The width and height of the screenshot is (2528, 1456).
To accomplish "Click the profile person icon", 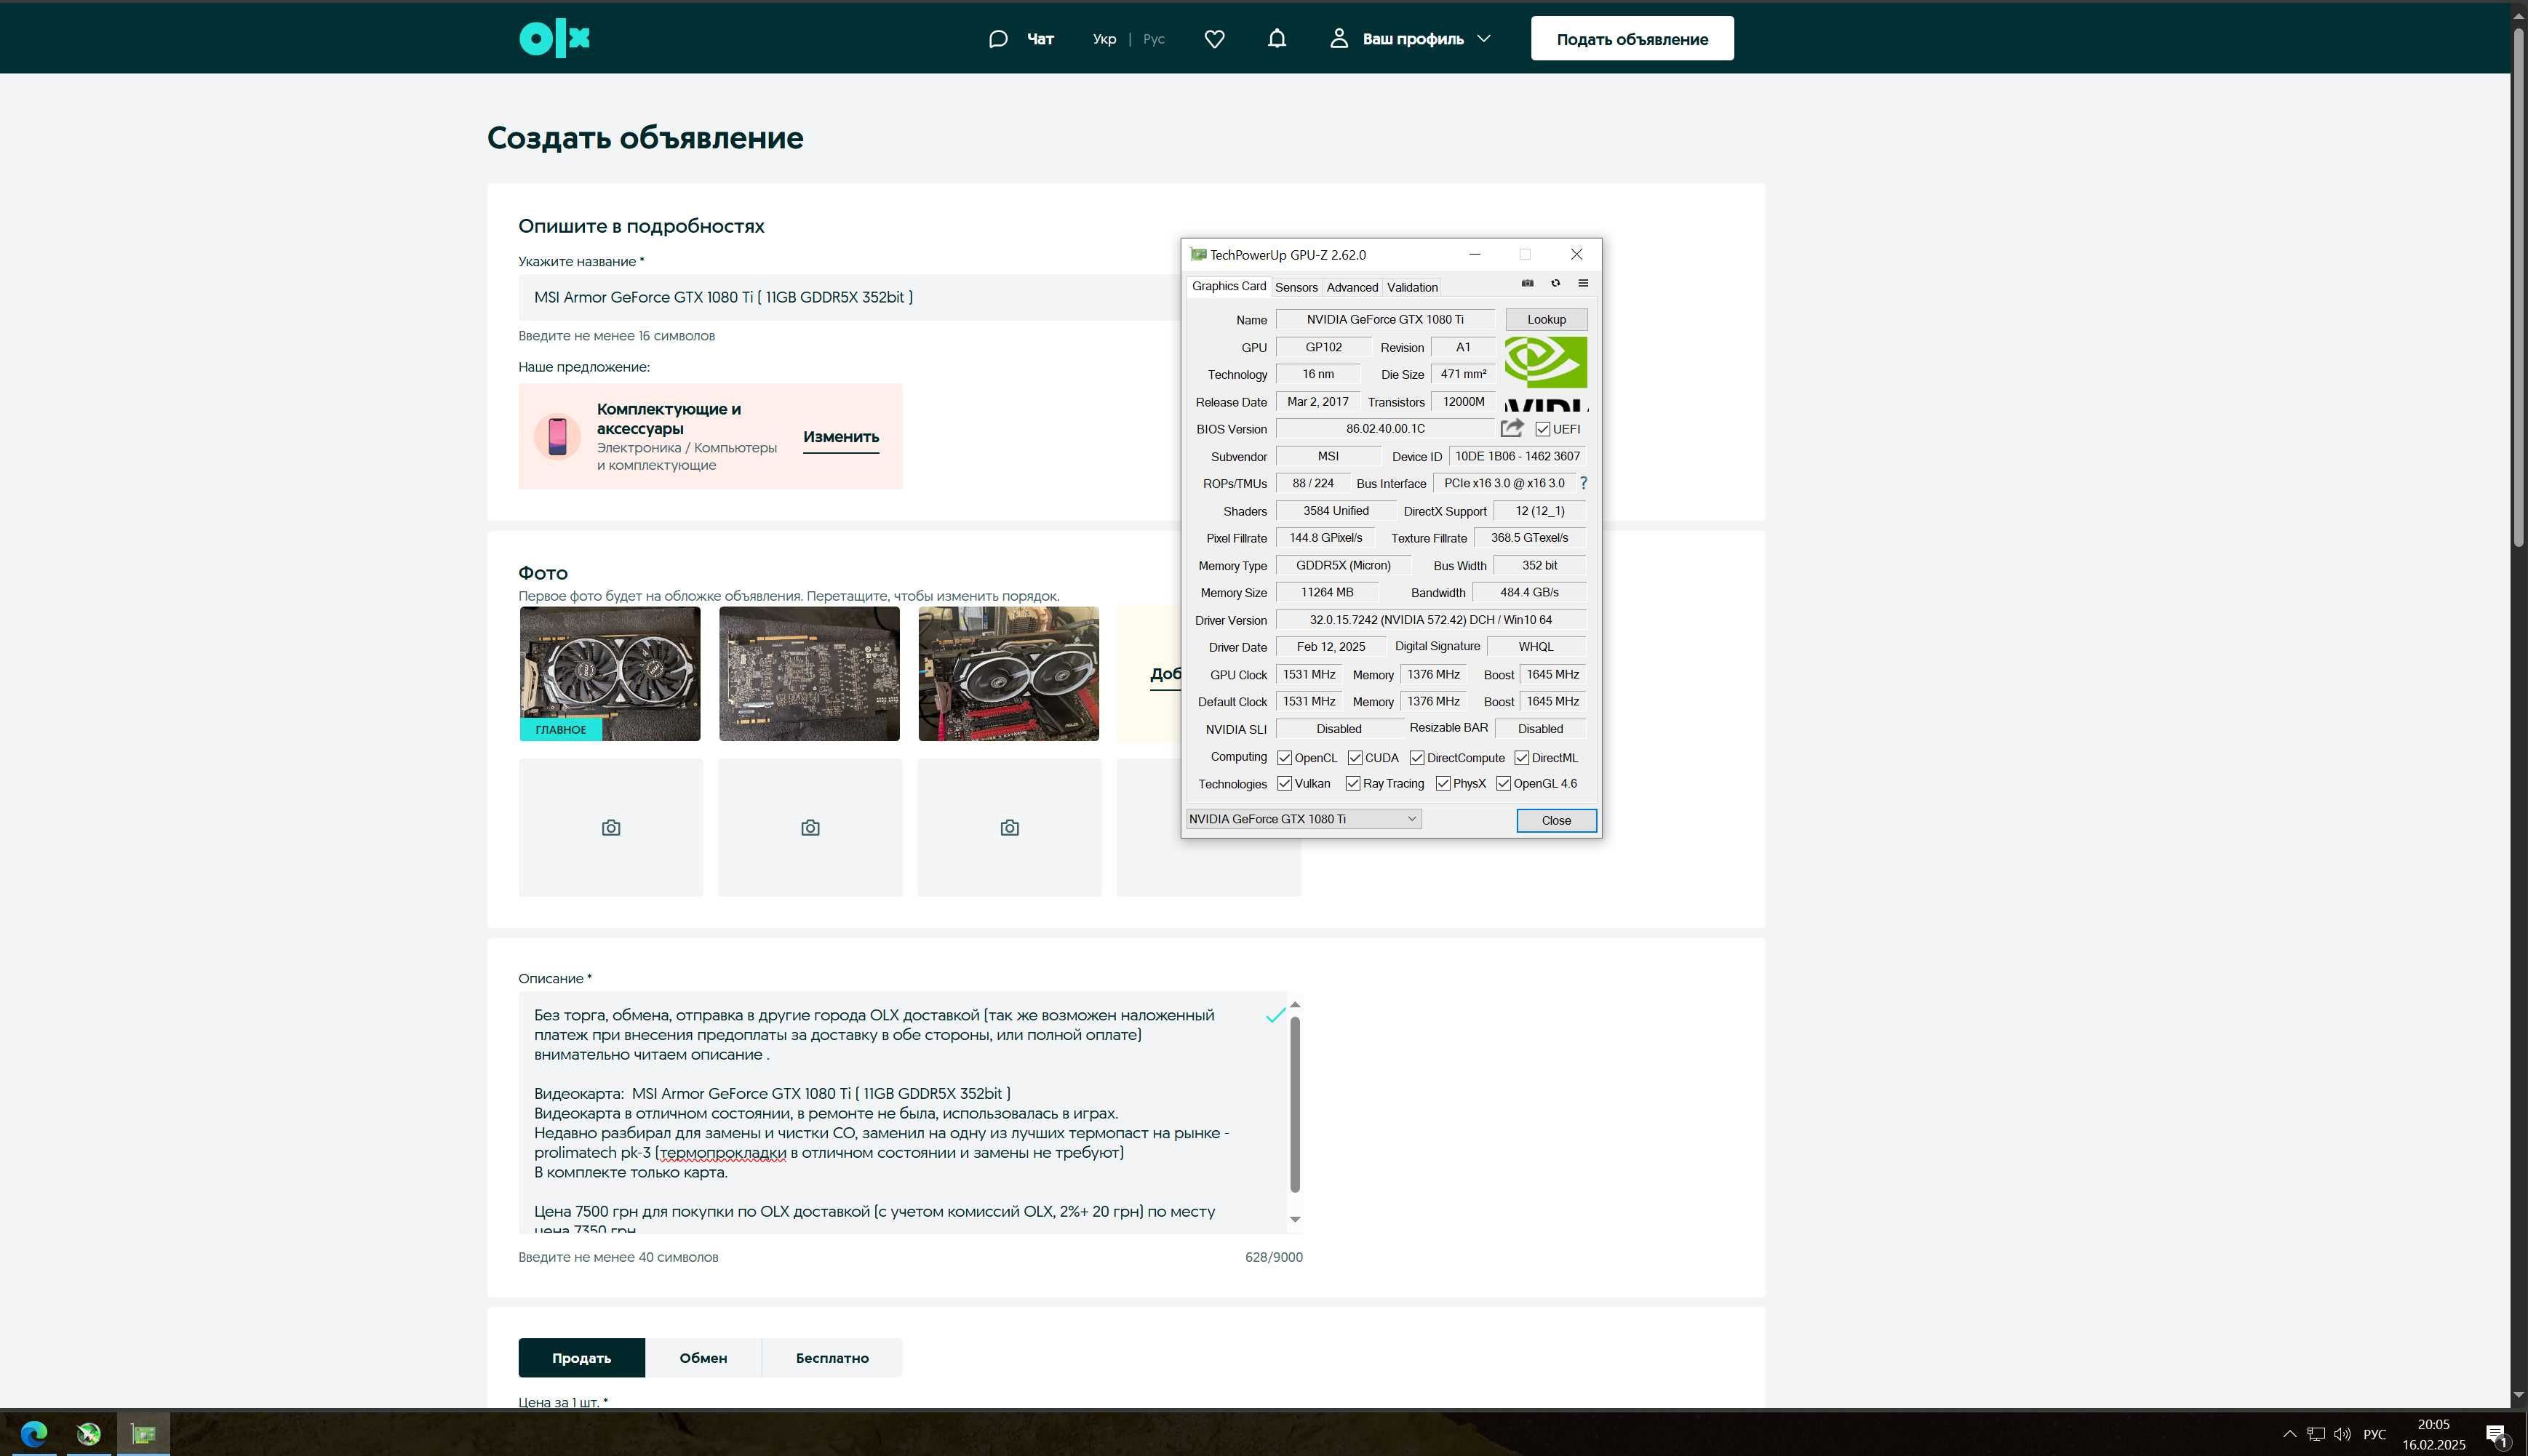I will [1338, 38].
